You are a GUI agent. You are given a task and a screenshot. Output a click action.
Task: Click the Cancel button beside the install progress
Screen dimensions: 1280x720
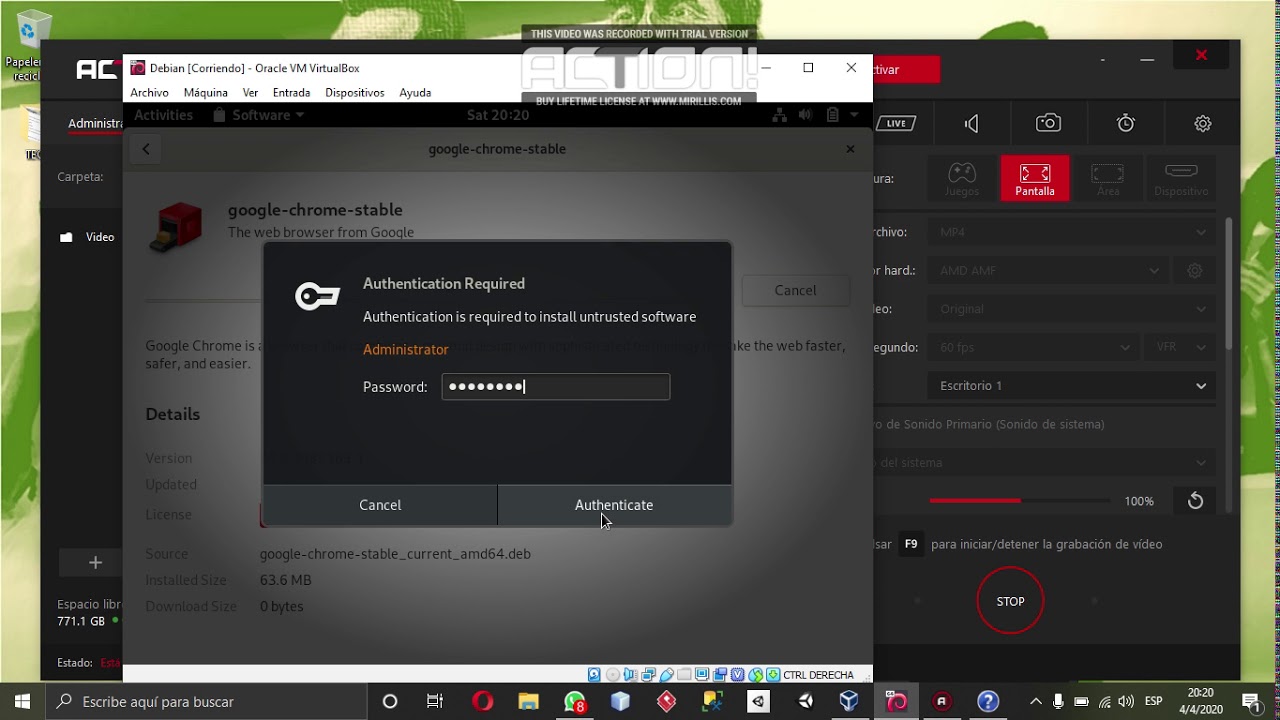[795, 290]
